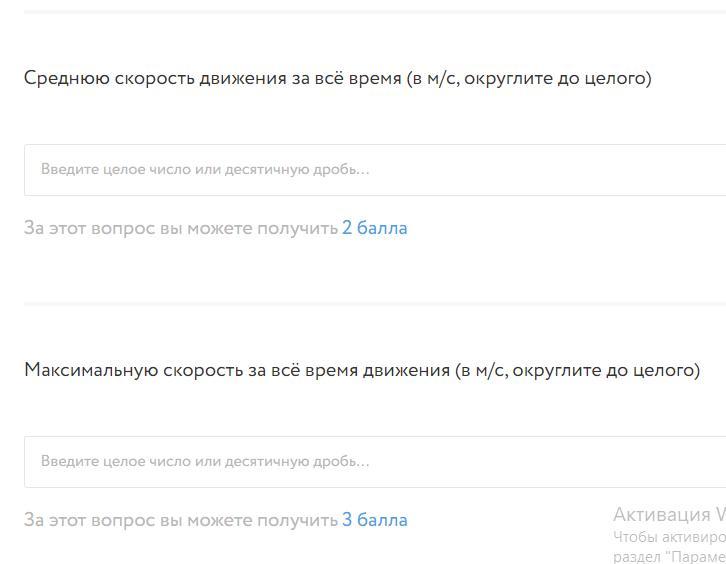Click the "2 балла" score link
Image resolution: width=726 pixels, height=564 pixels.
pyautogui.click(x=374, y=228)
